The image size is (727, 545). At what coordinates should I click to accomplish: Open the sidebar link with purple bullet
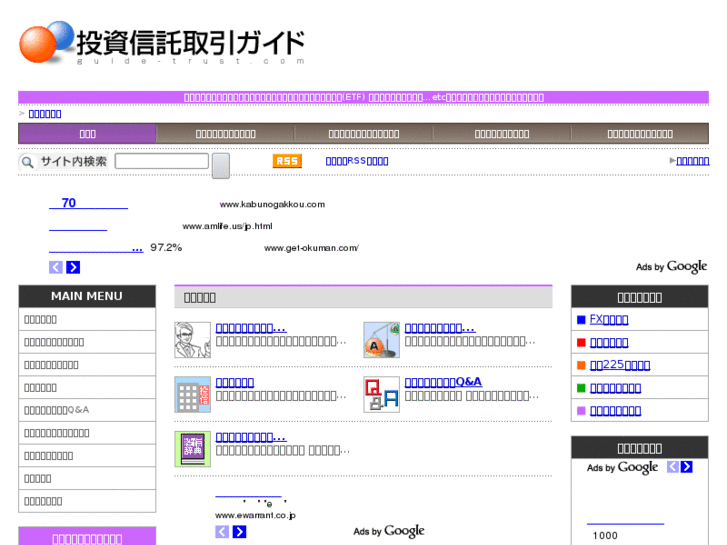point(615,410)
